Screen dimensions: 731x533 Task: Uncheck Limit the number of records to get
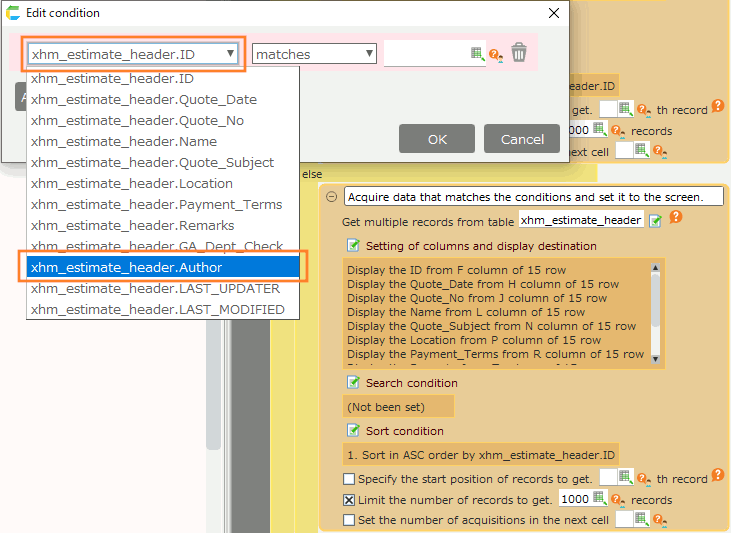pyautogui.click(x=349, y=500)
